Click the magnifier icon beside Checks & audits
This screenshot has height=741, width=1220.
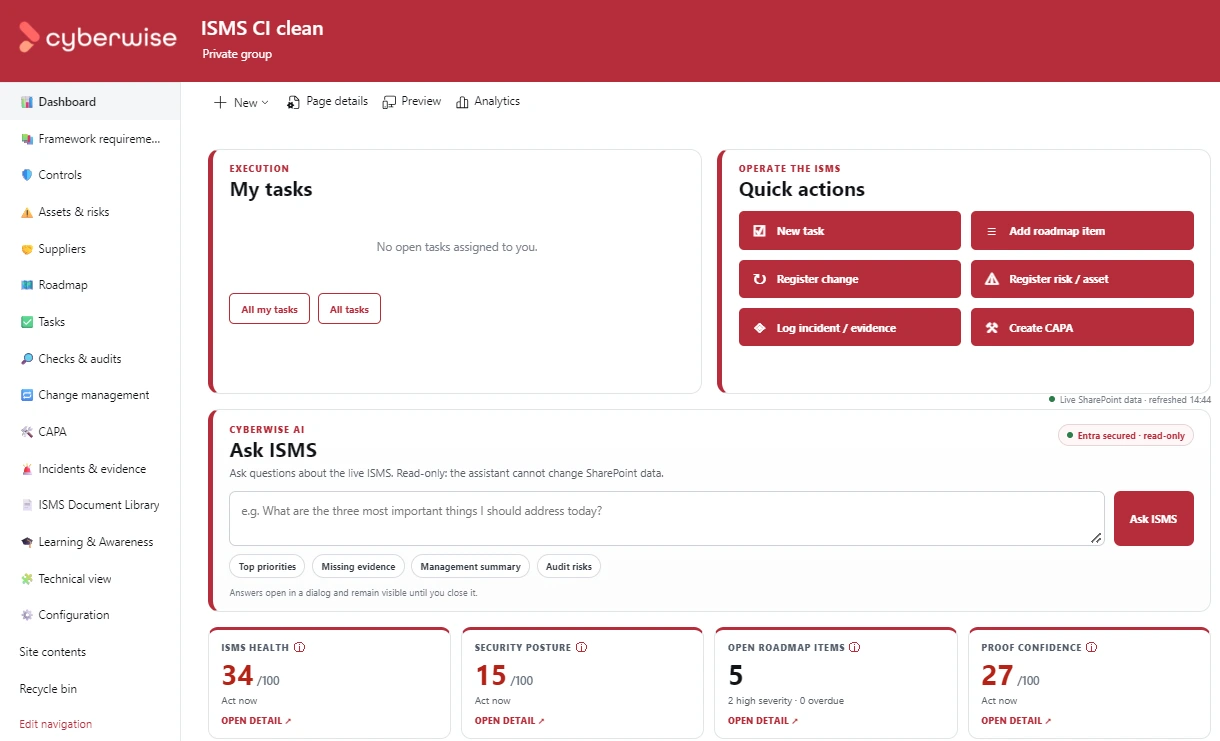coord(27,359)
